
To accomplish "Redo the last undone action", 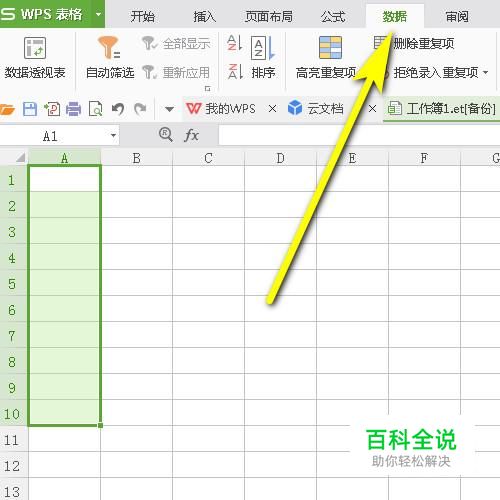I will coord(140,109).
